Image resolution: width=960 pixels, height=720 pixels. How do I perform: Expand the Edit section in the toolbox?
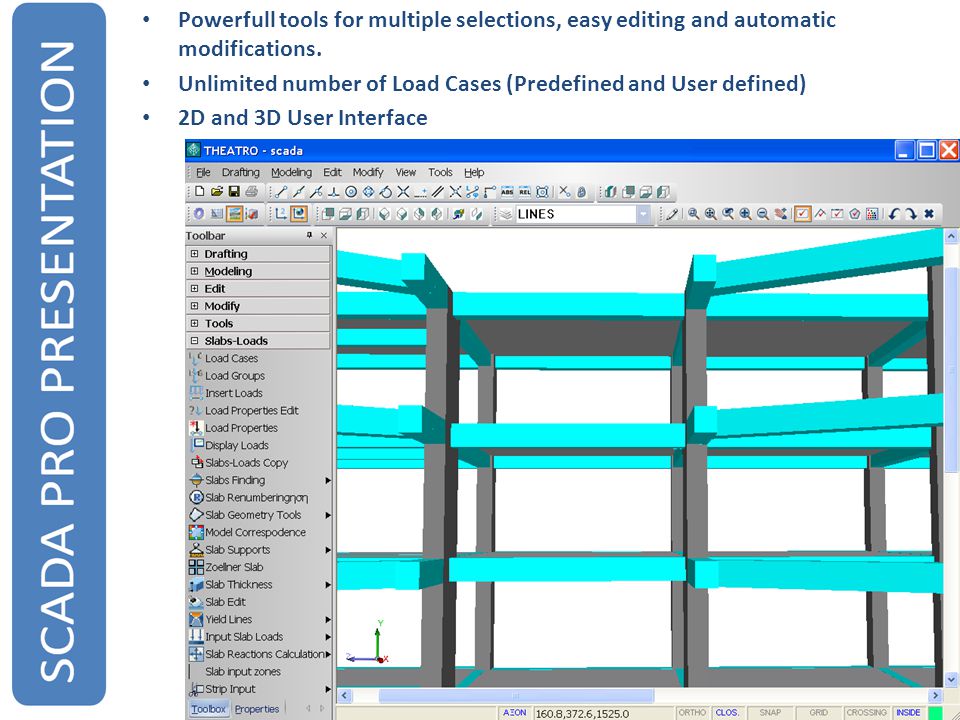(195, 288)
